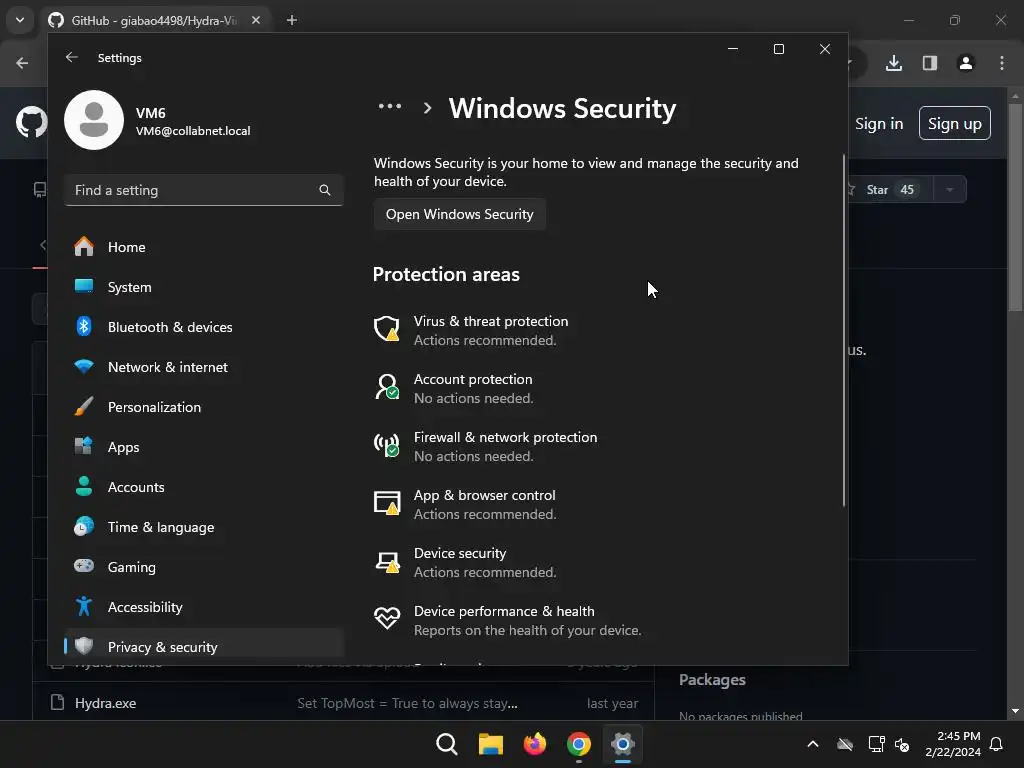This screenshot has height=768, width=1024.
Task: Click Chrome back navigation arrow
Action: [22, 63]
